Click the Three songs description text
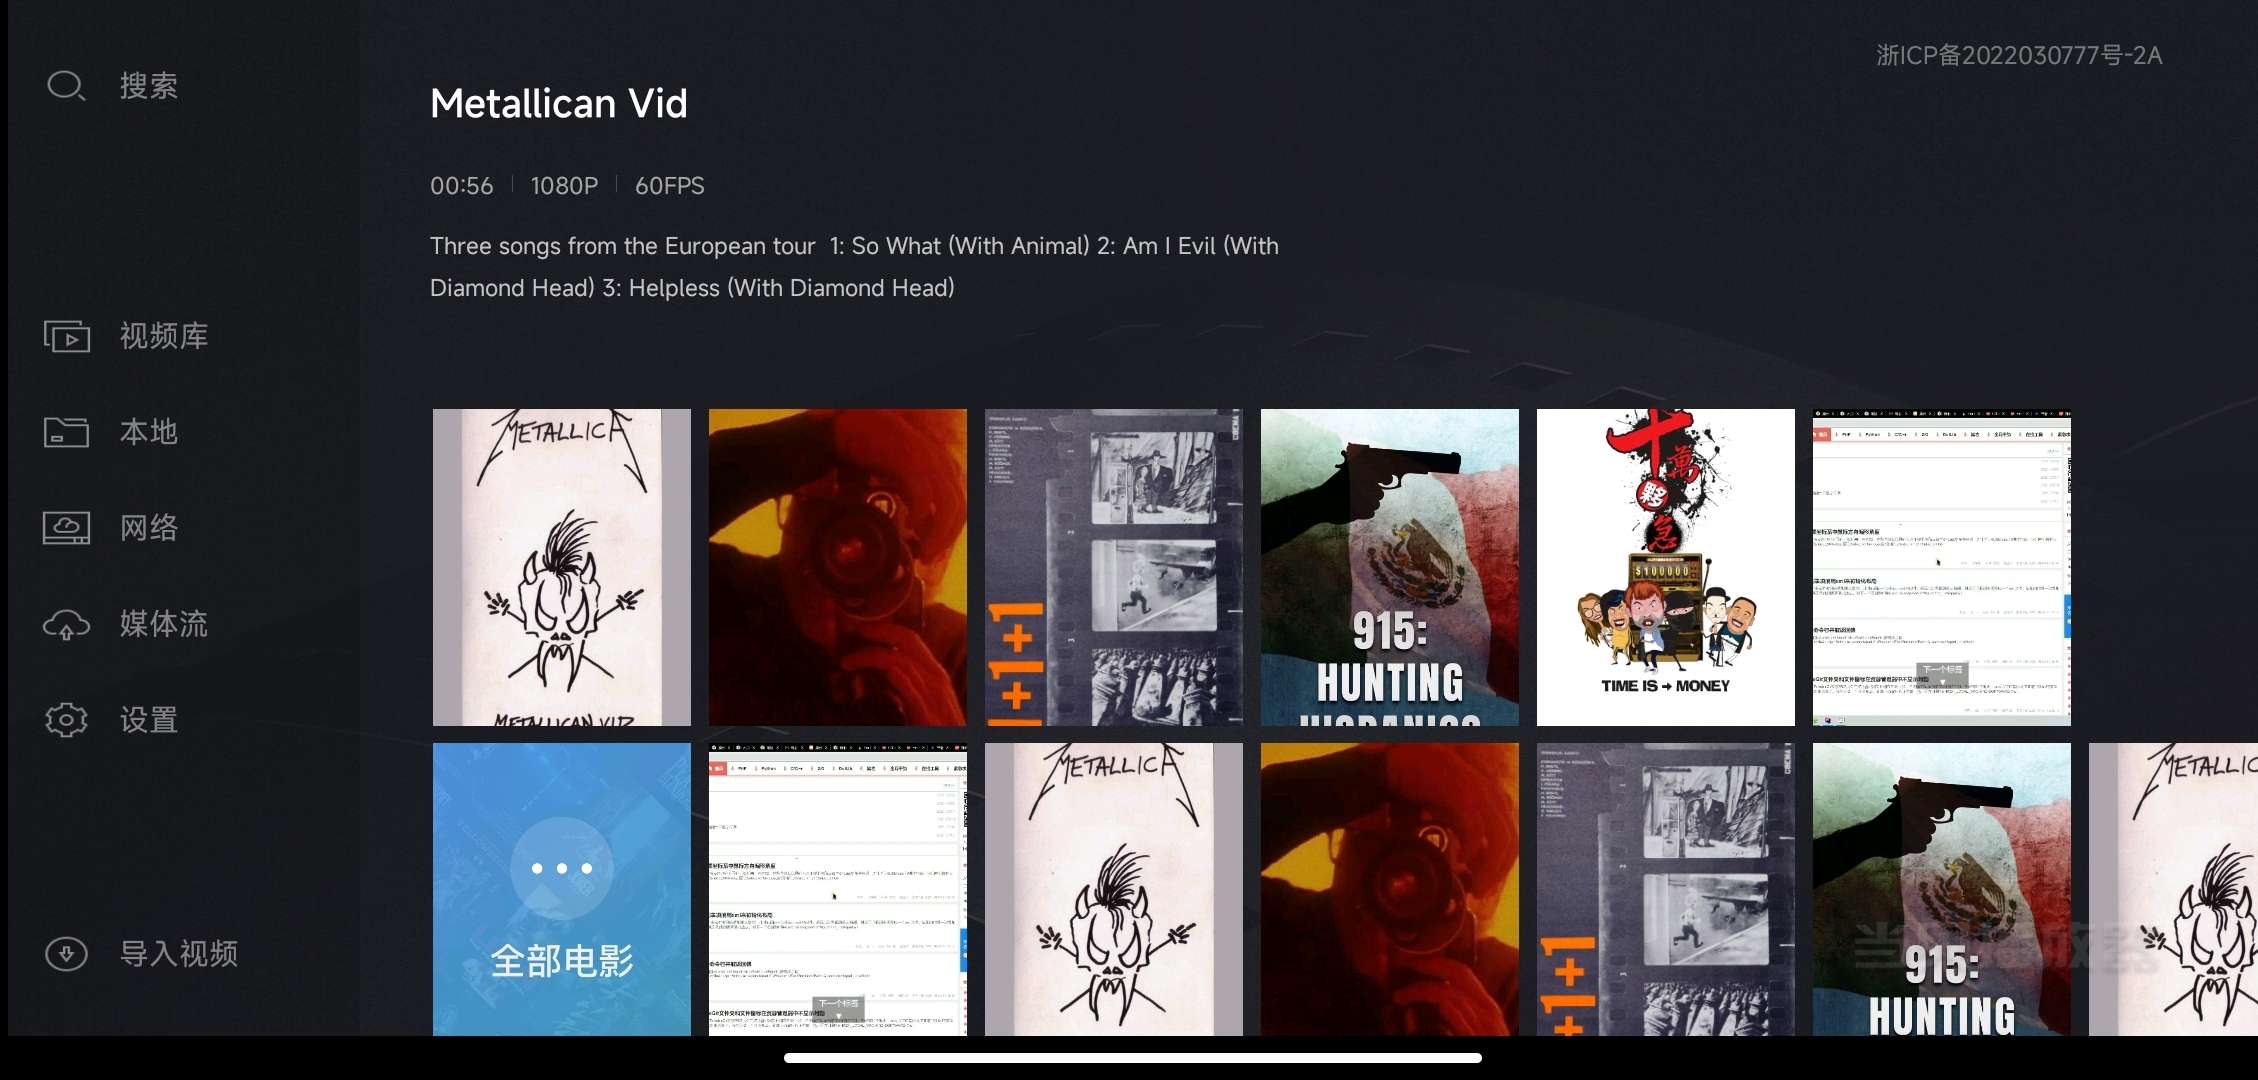This screenshot has width=2258, height=1080. 854,267
